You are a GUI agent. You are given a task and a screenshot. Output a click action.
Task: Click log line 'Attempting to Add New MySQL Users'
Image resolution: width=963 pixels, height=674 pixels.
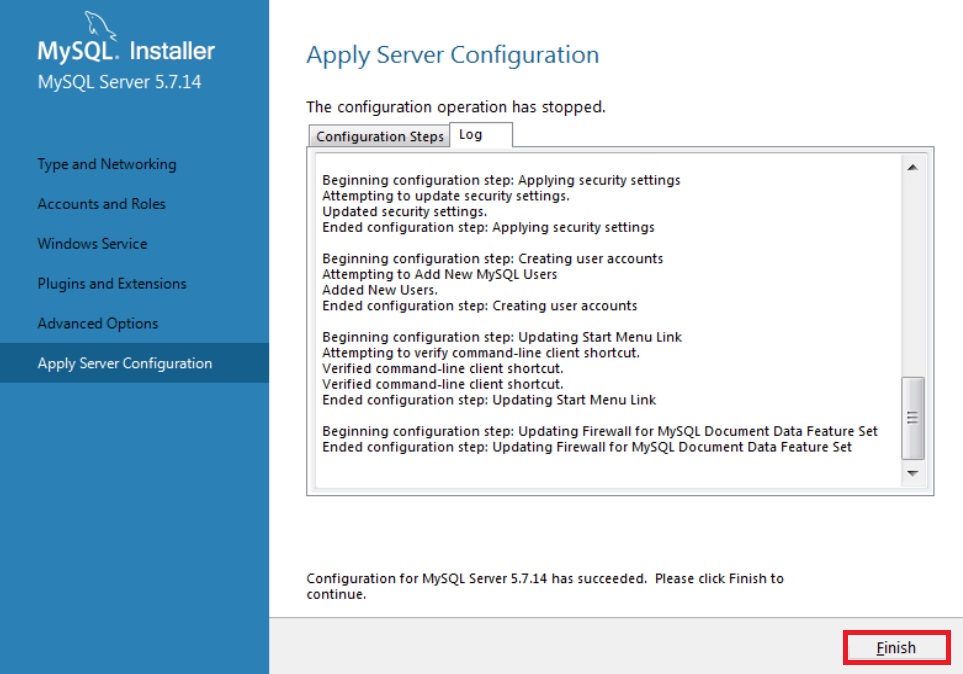tap(440, 274)
